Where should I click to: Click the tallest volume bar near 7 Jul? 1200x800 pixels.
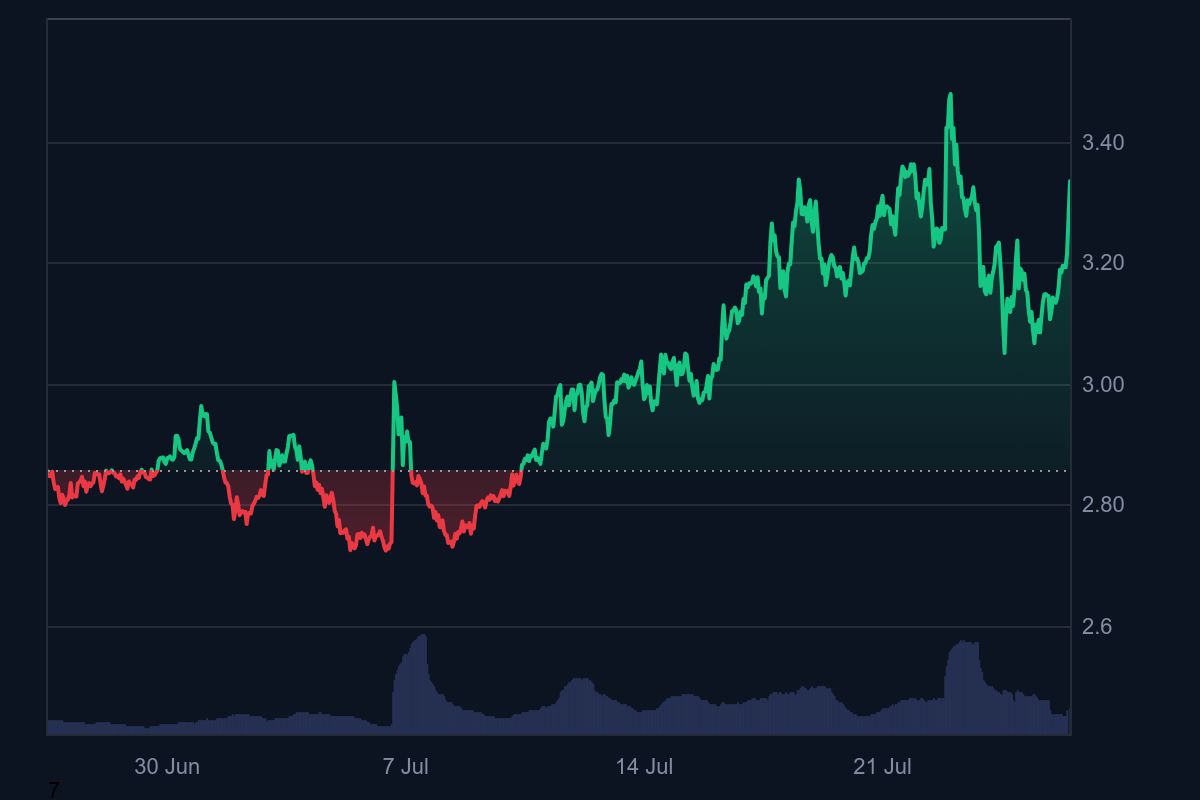(424, 684)
